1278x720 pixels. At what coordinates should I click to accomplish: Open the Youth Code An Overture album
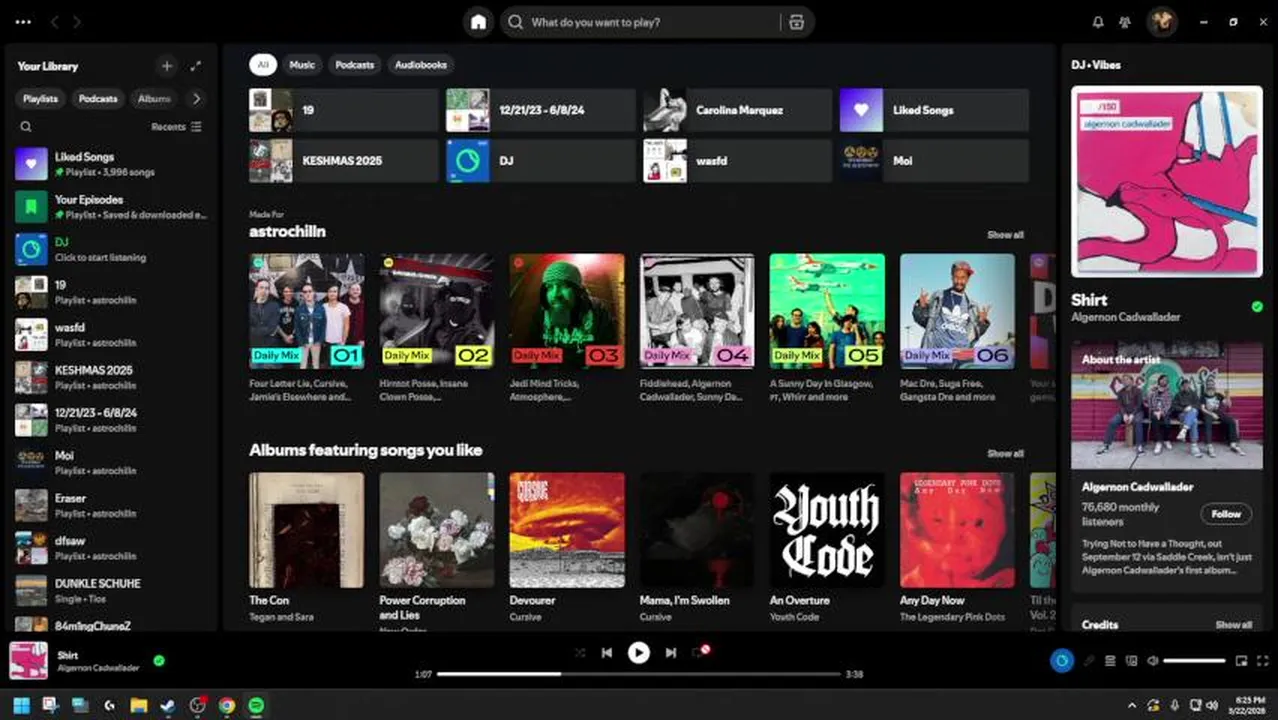coord(827,530)
